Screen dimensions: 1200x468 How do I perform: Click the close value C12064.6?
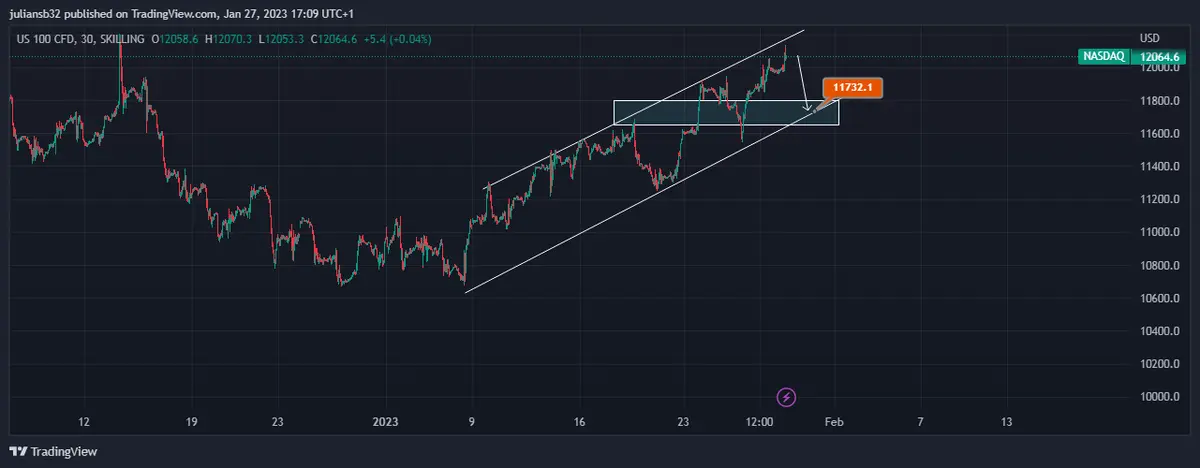pyautogui.click(x=340, y=38)
